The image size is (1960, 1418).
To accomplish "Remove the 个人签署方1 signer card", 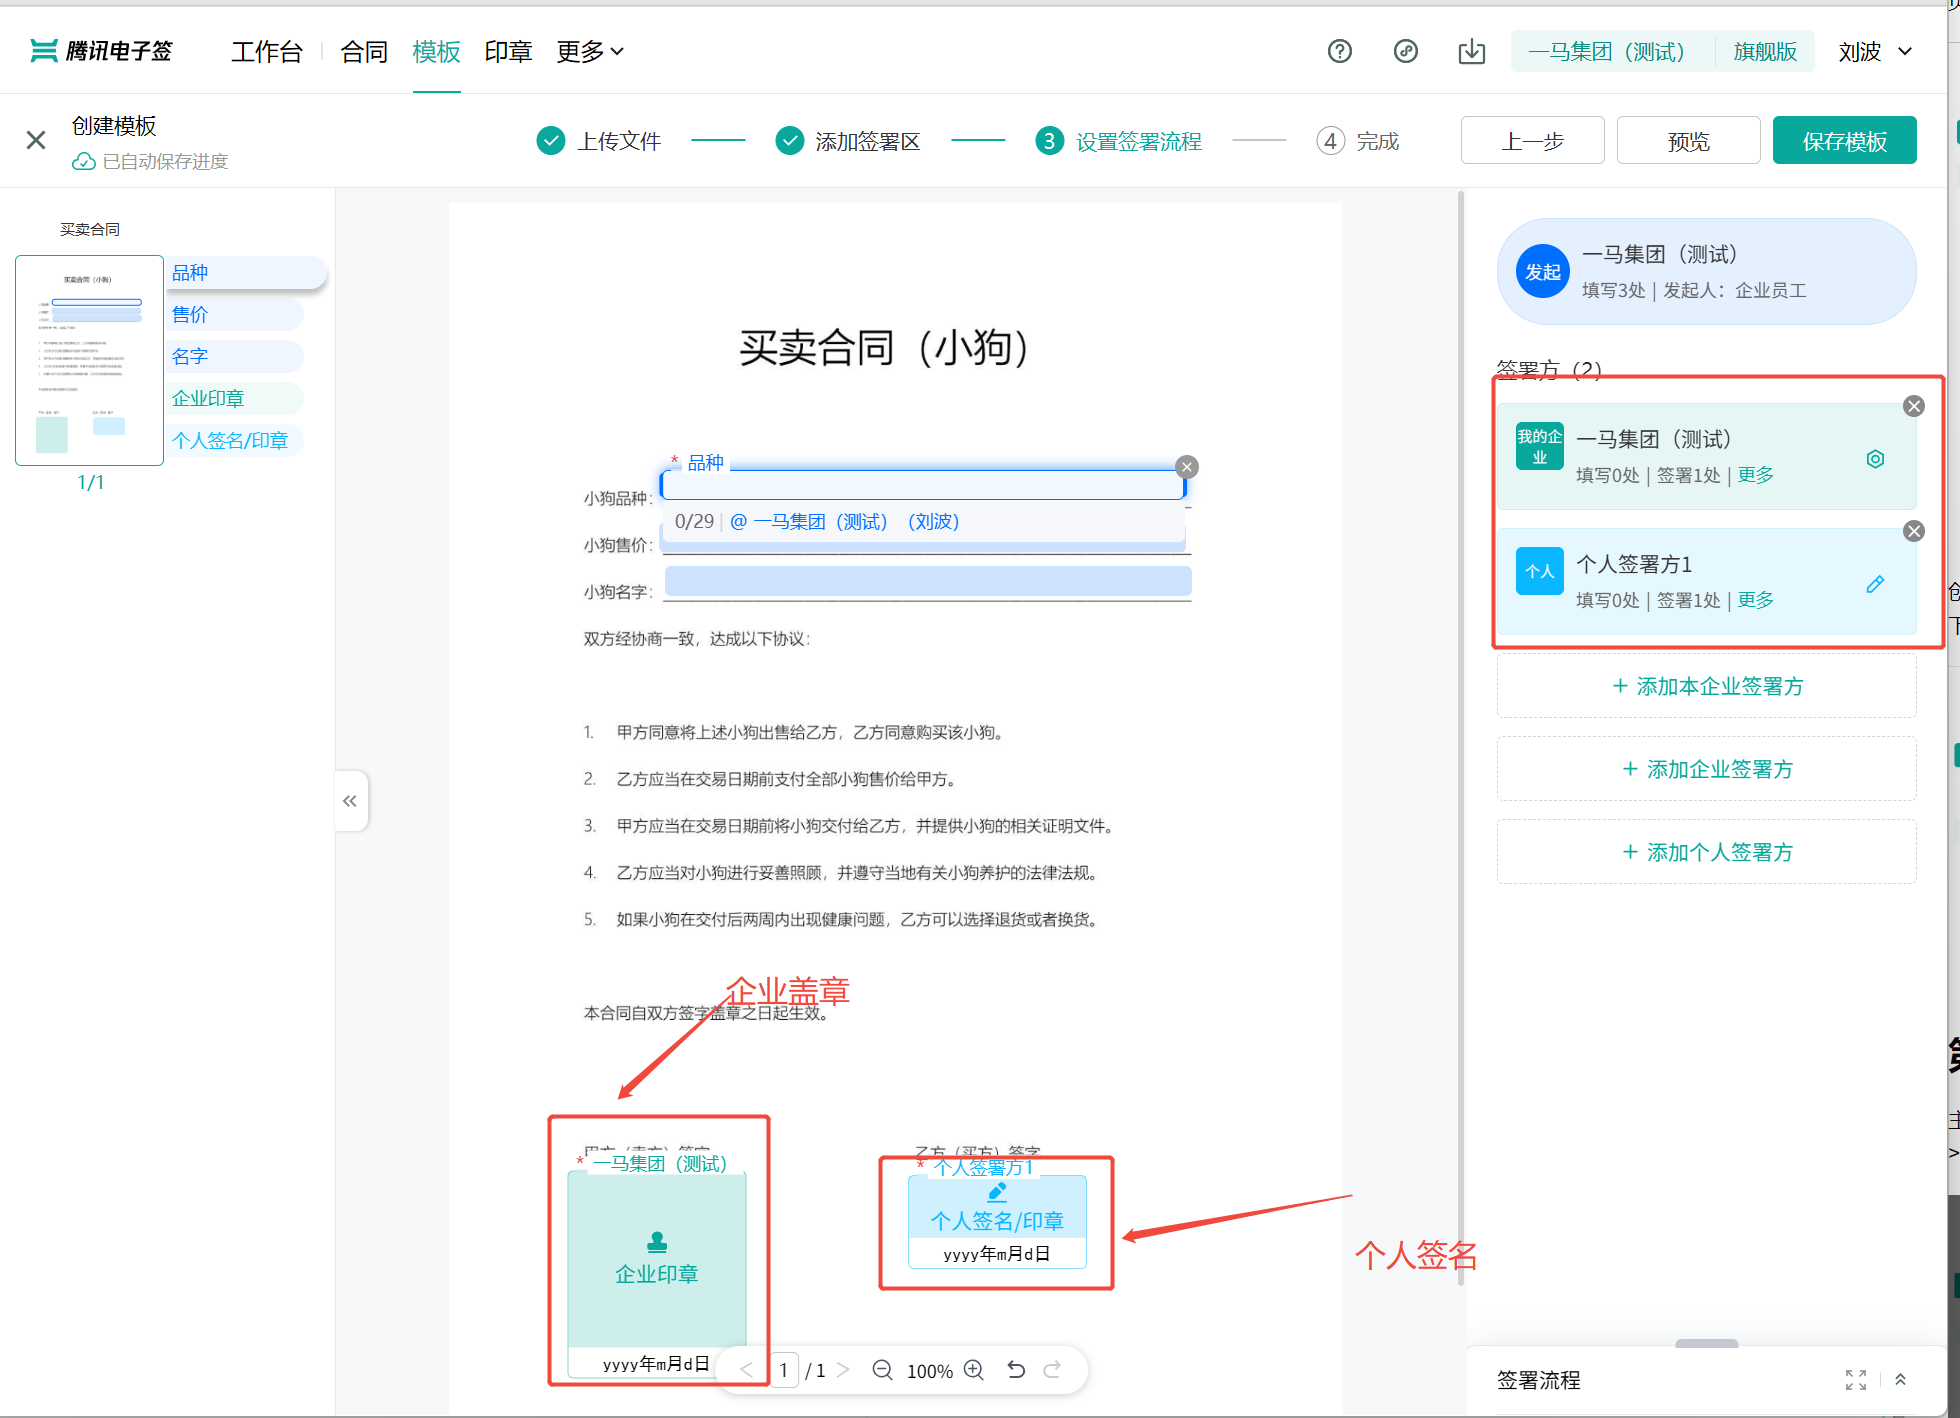I will click(x=1914, y=531).
